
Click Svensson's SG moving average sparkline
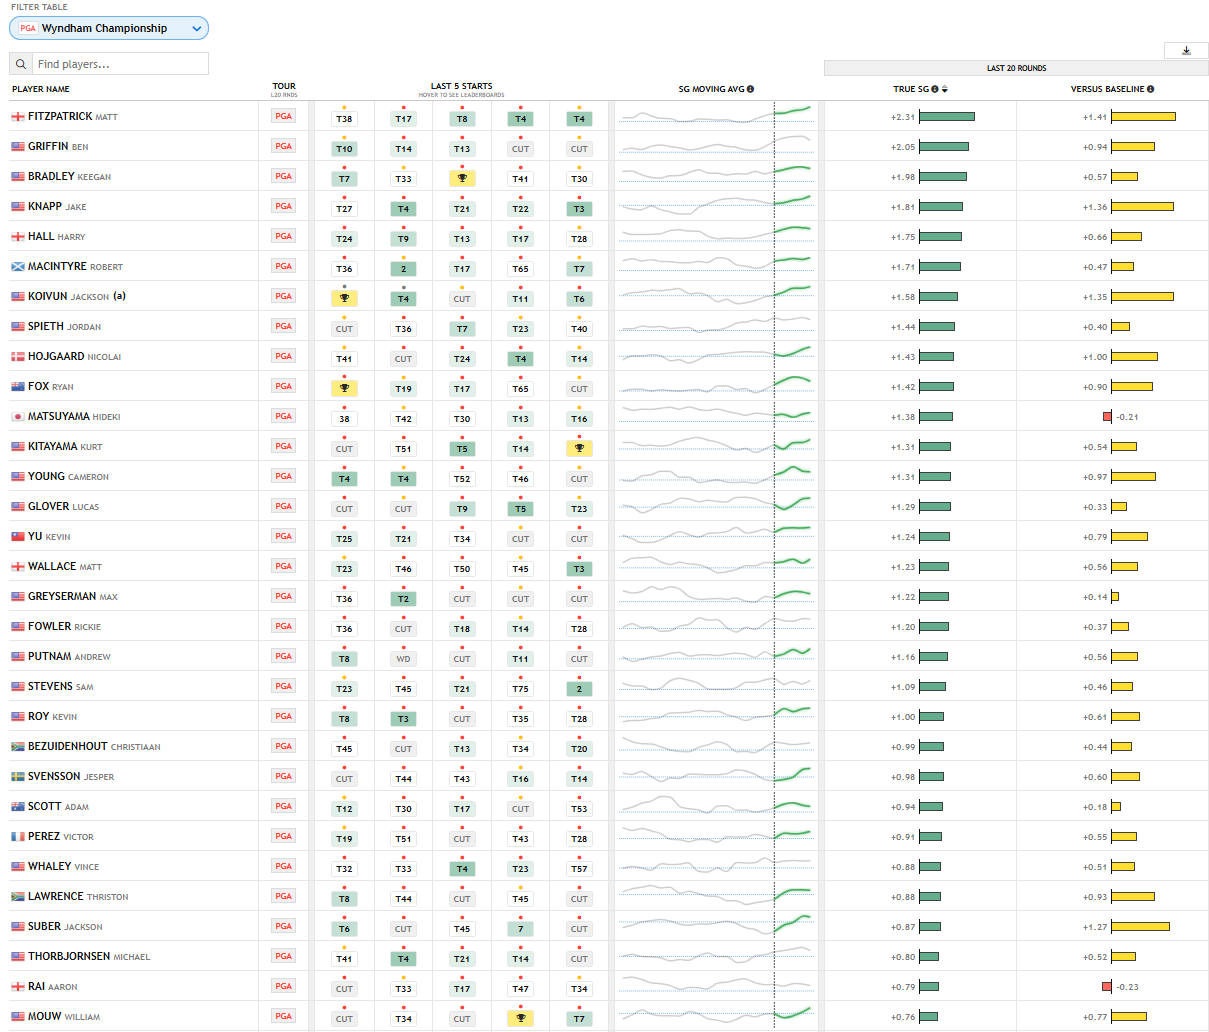click(x=715, y=775)
